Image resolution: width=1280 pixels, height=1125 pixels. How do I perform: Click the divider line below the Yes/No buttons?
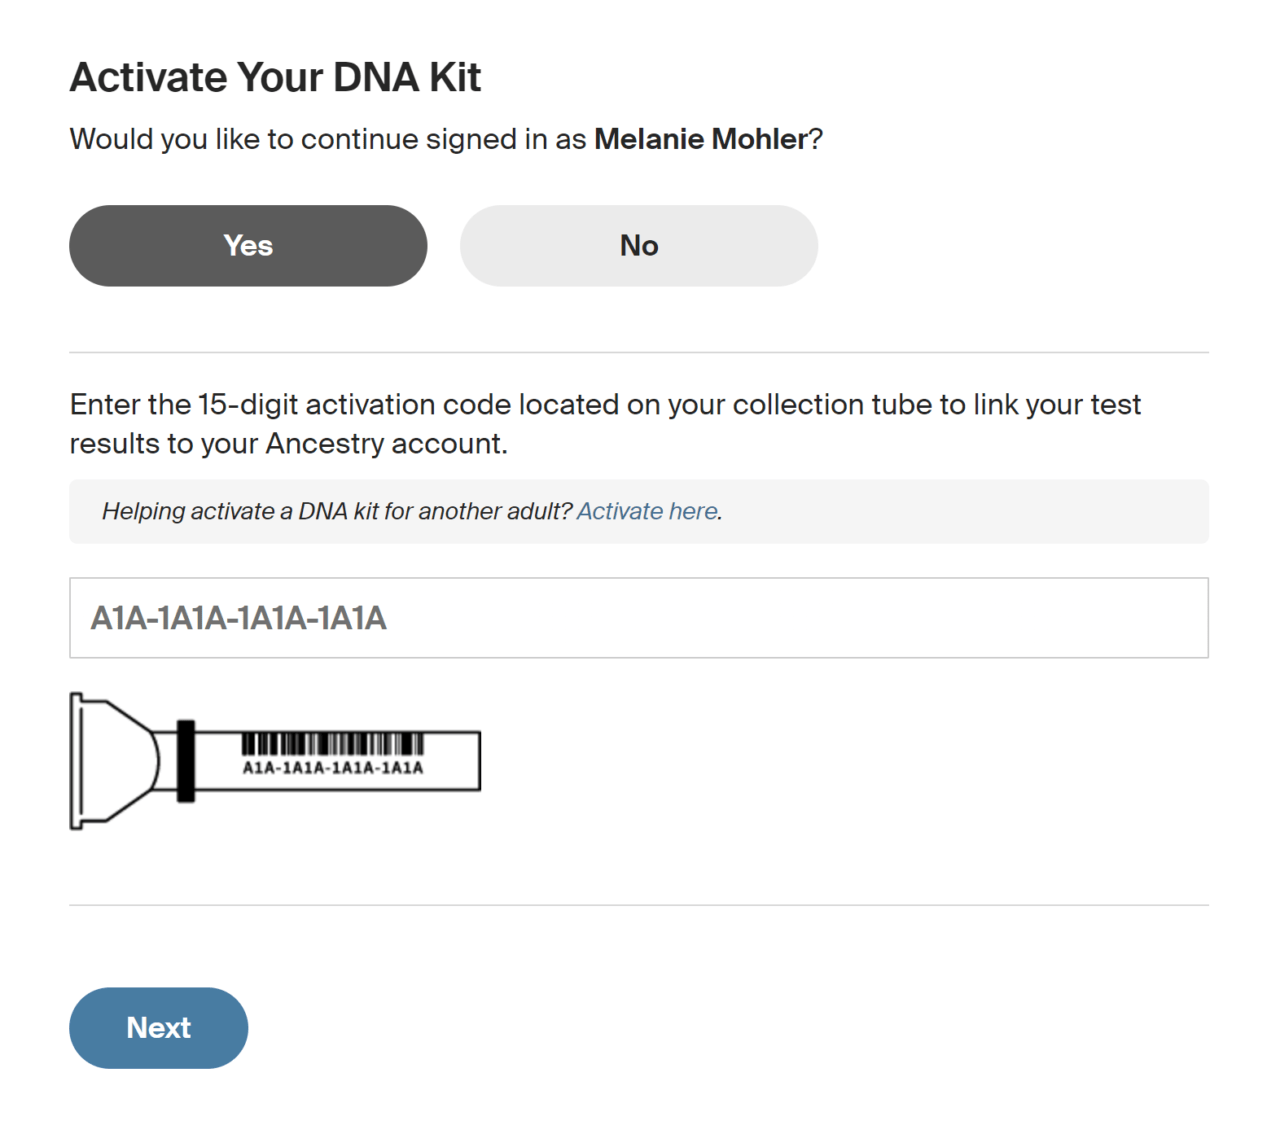click(638, 351)
